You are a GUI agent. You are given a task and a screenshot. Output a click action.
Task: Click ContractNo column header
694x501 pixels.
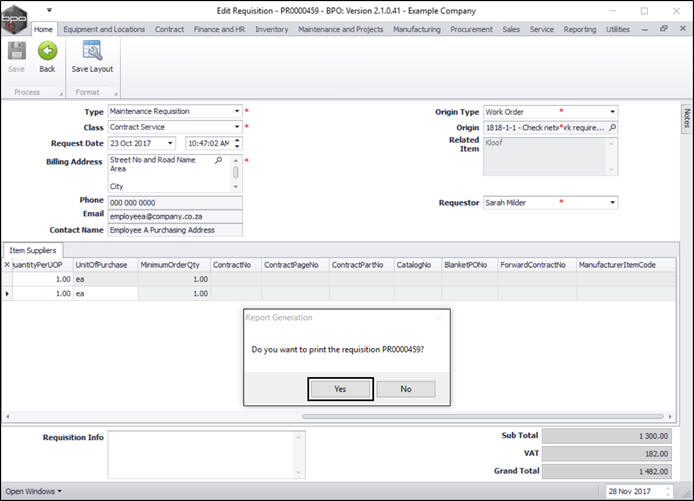point(236,265)
